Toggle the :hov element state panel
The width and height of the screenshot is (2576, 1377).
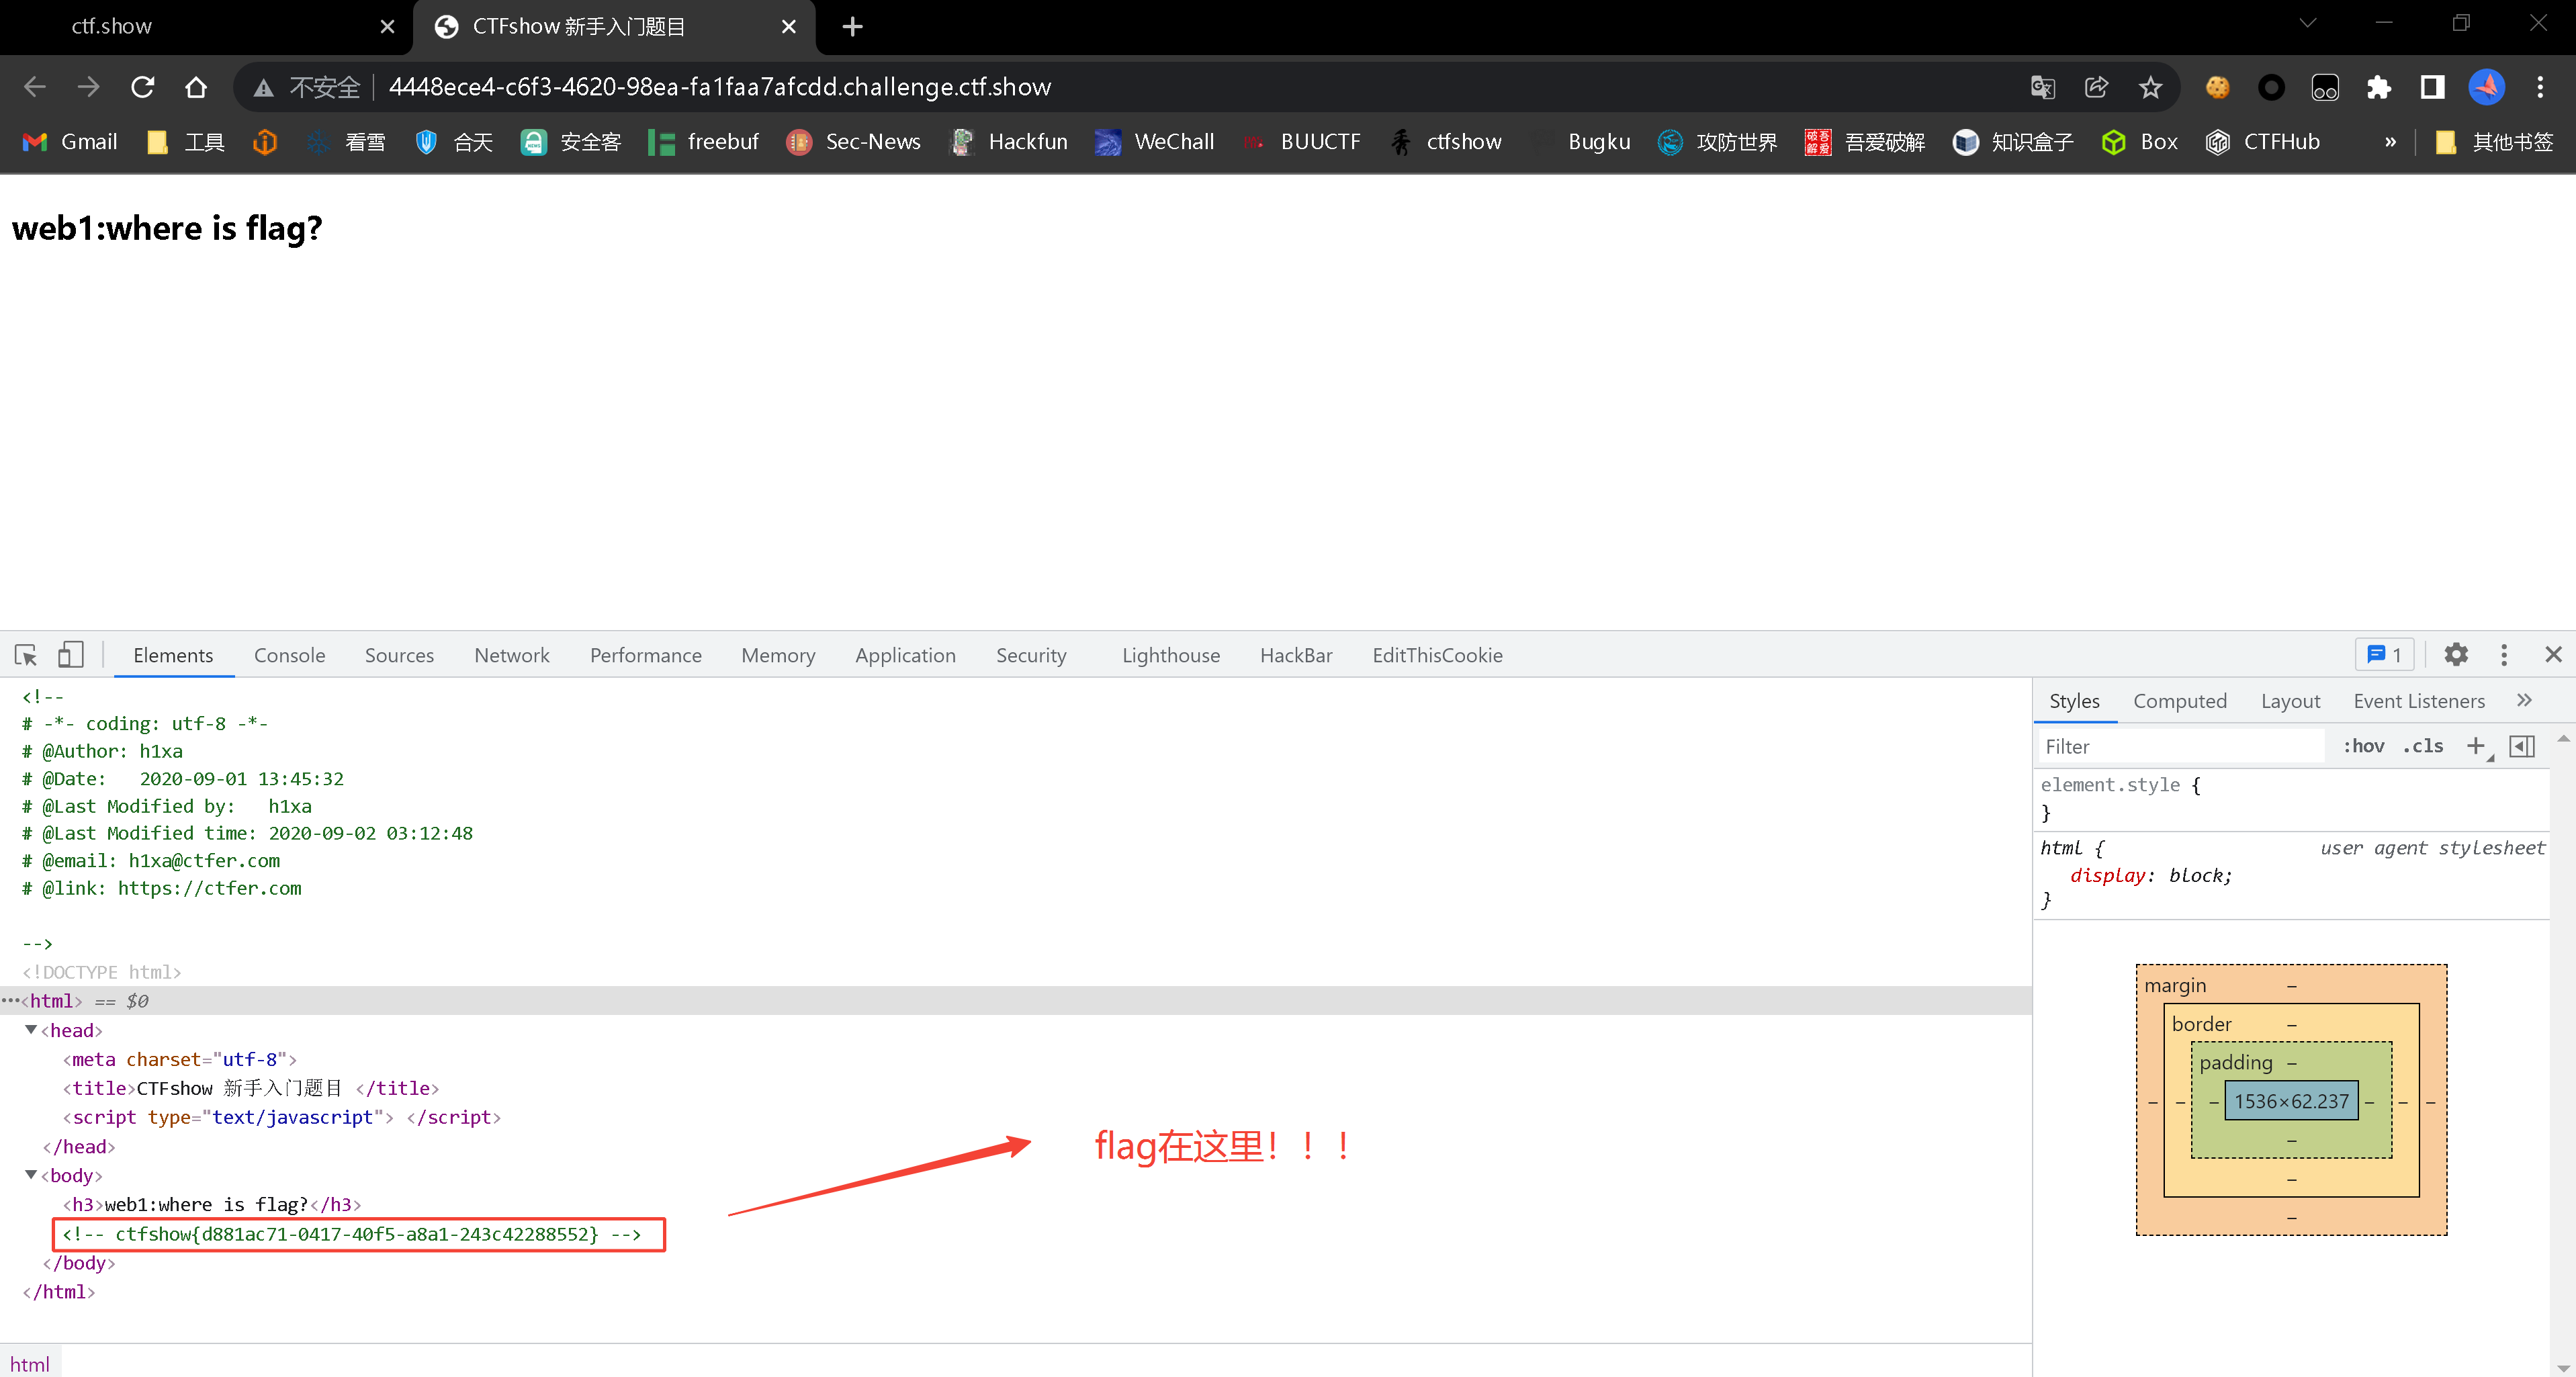click(x=2363, y=746)
